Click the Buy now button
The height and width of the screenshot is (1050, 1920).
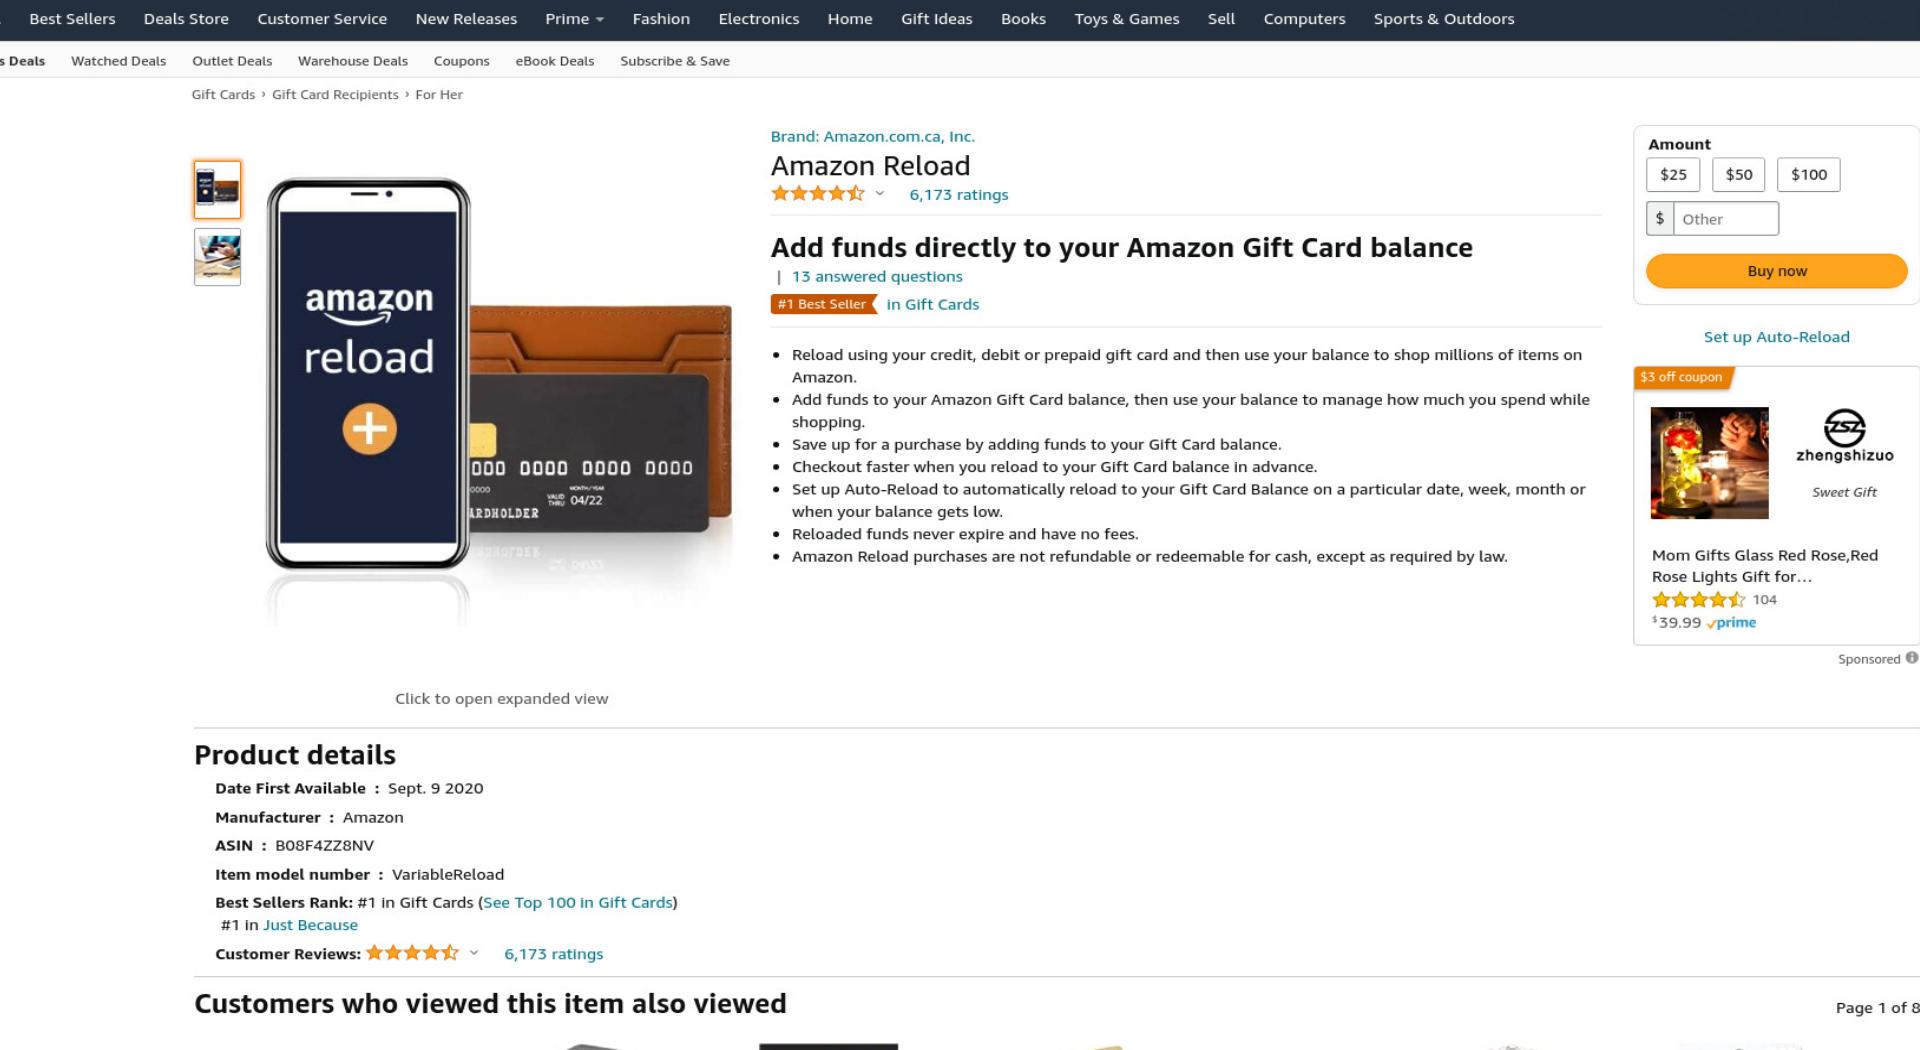(1776, 271)
